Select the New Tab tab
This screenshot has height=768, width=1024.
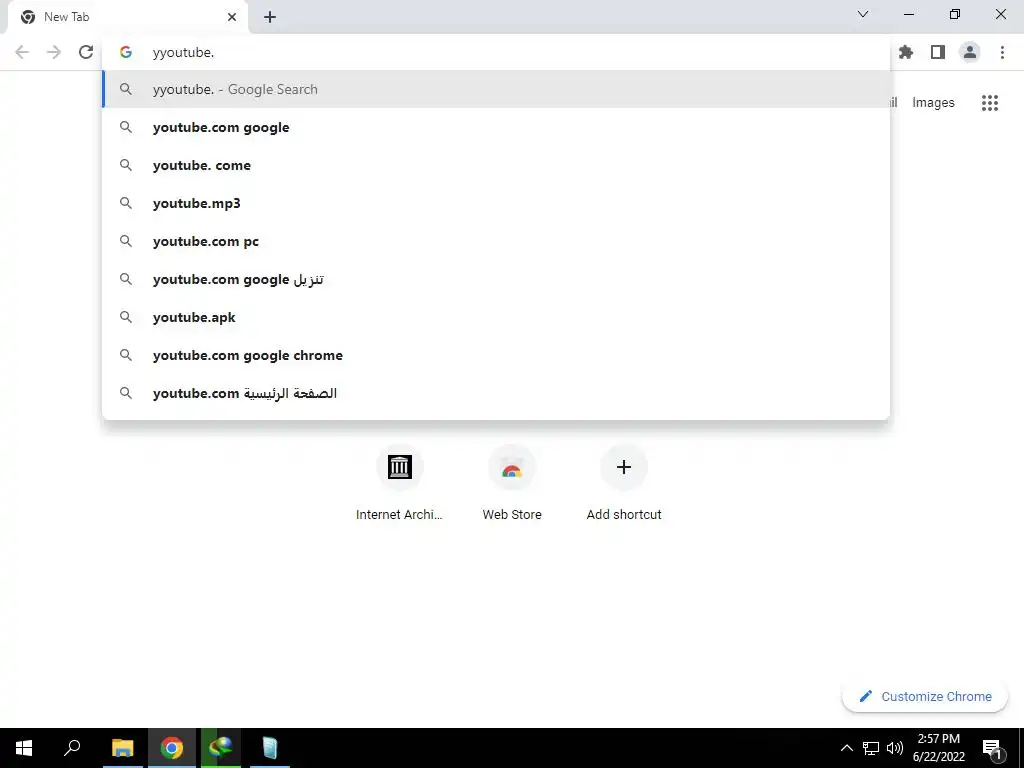(128, 17)
